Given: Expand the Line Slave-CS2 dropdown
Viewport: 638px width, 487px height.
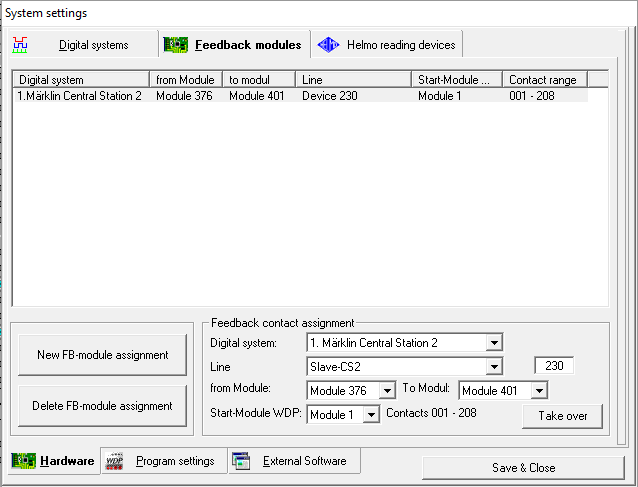Looking at the screenshot, I should pos(494,367).
